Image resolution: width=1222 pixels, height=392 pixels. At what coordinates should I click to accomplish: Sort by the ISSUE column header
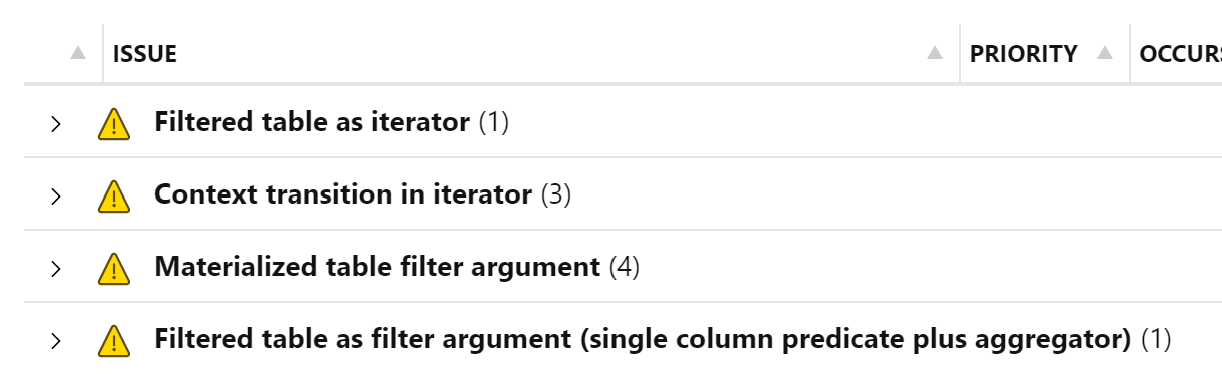click(145, 54)
